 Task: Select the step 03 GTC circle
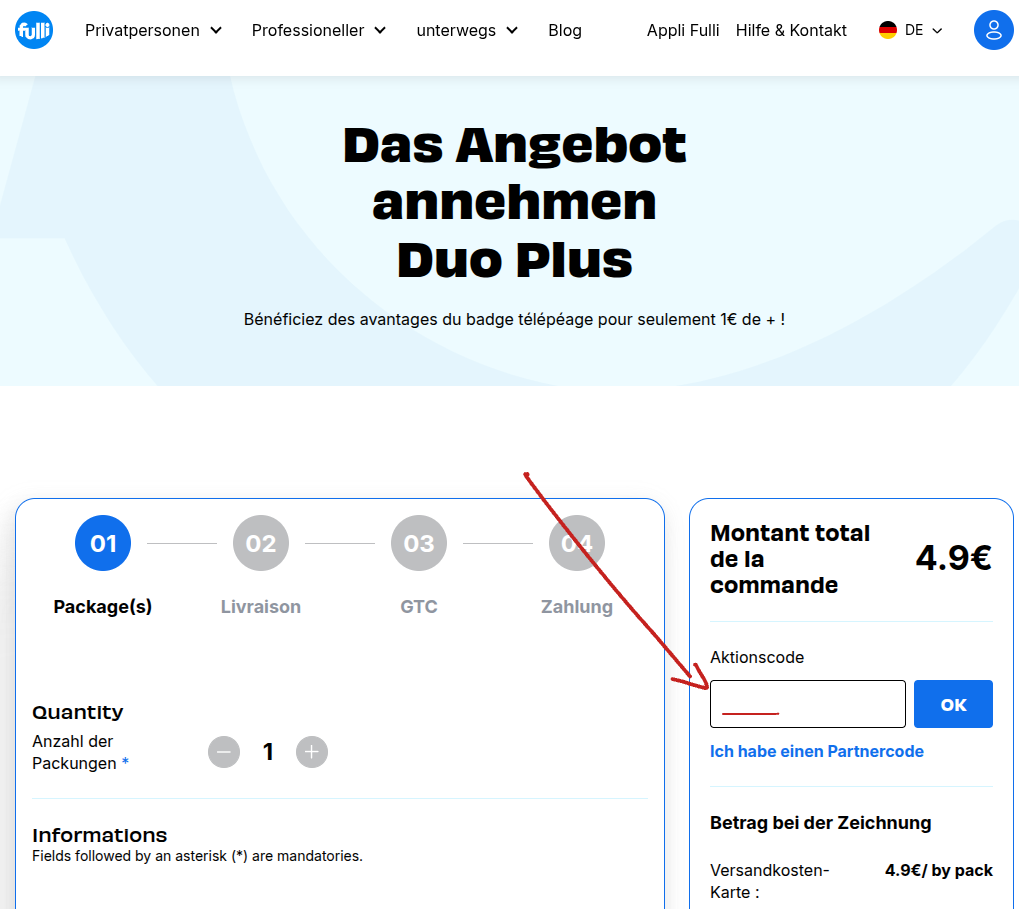point(418,543)
